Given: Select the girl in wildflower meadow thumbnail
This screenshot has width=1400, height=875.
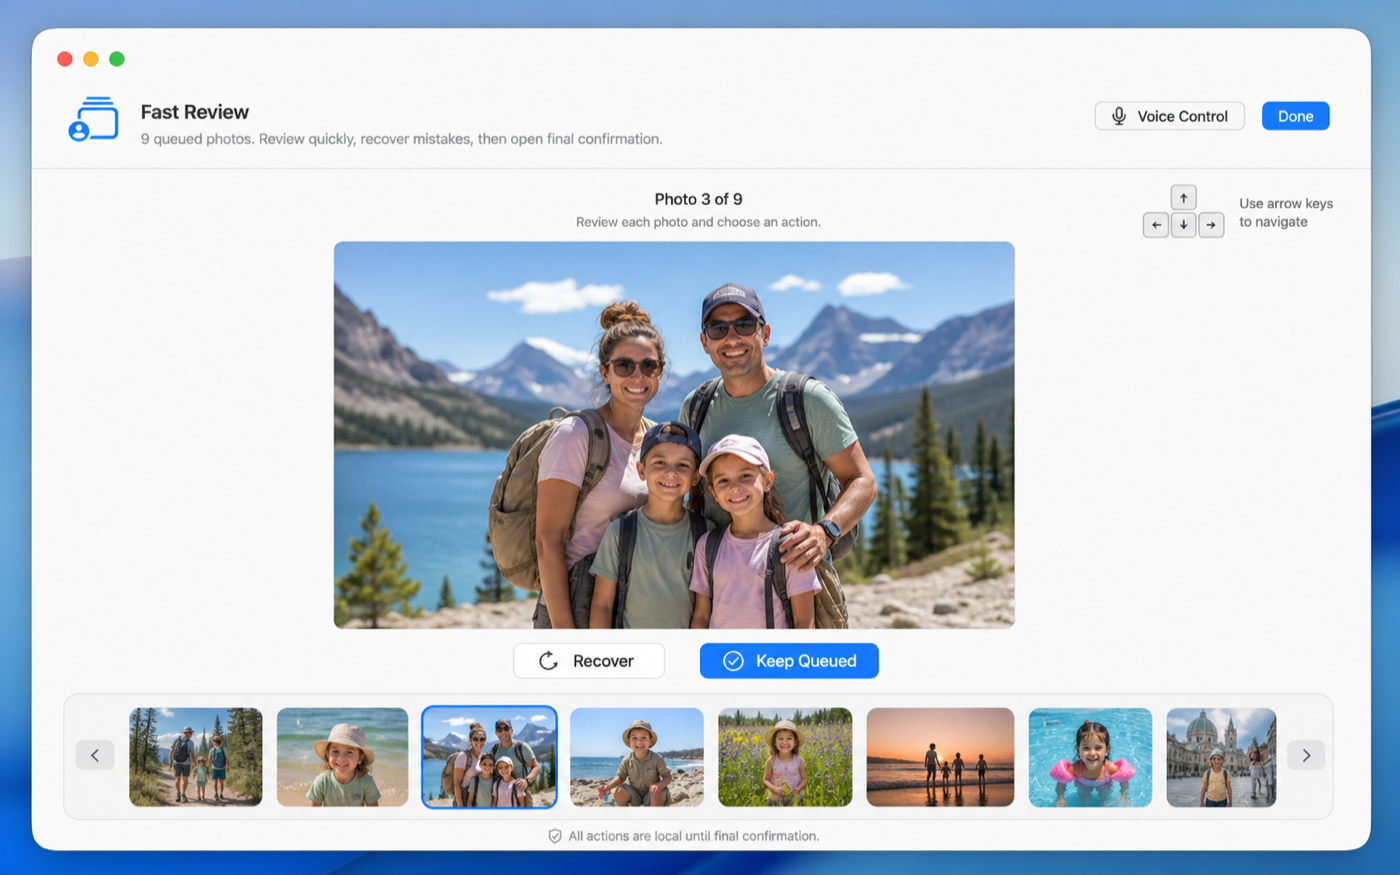Looking at the screenshot, I should (785, 757).
